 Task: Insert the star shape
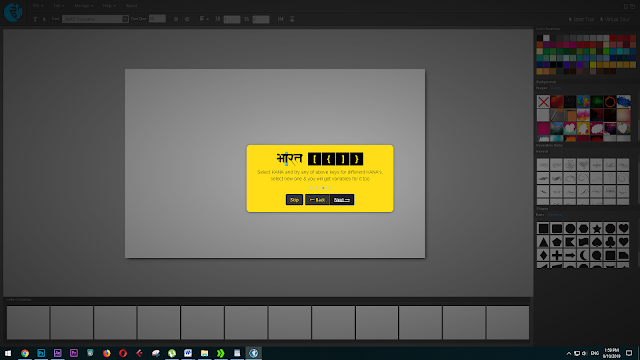597,229
